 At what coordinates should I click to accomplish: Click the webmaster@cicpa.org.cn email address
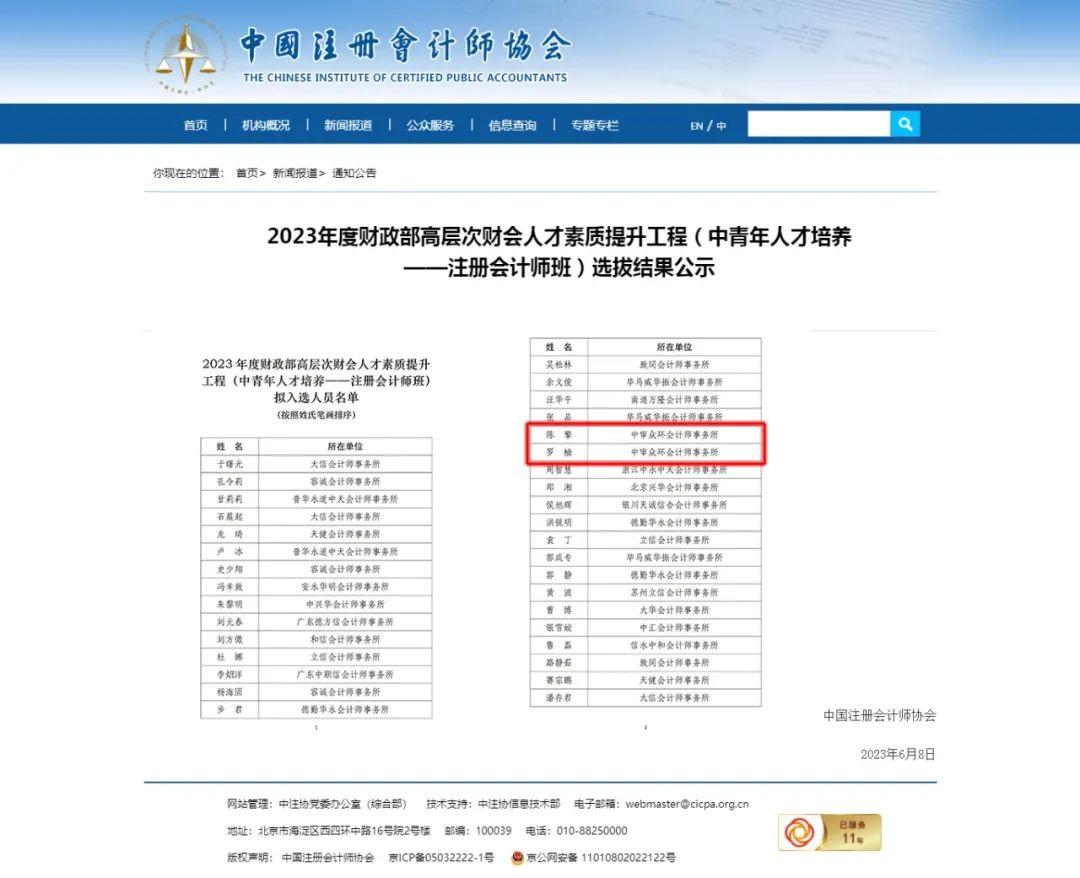pyautogui.click(x=686, y=804)
